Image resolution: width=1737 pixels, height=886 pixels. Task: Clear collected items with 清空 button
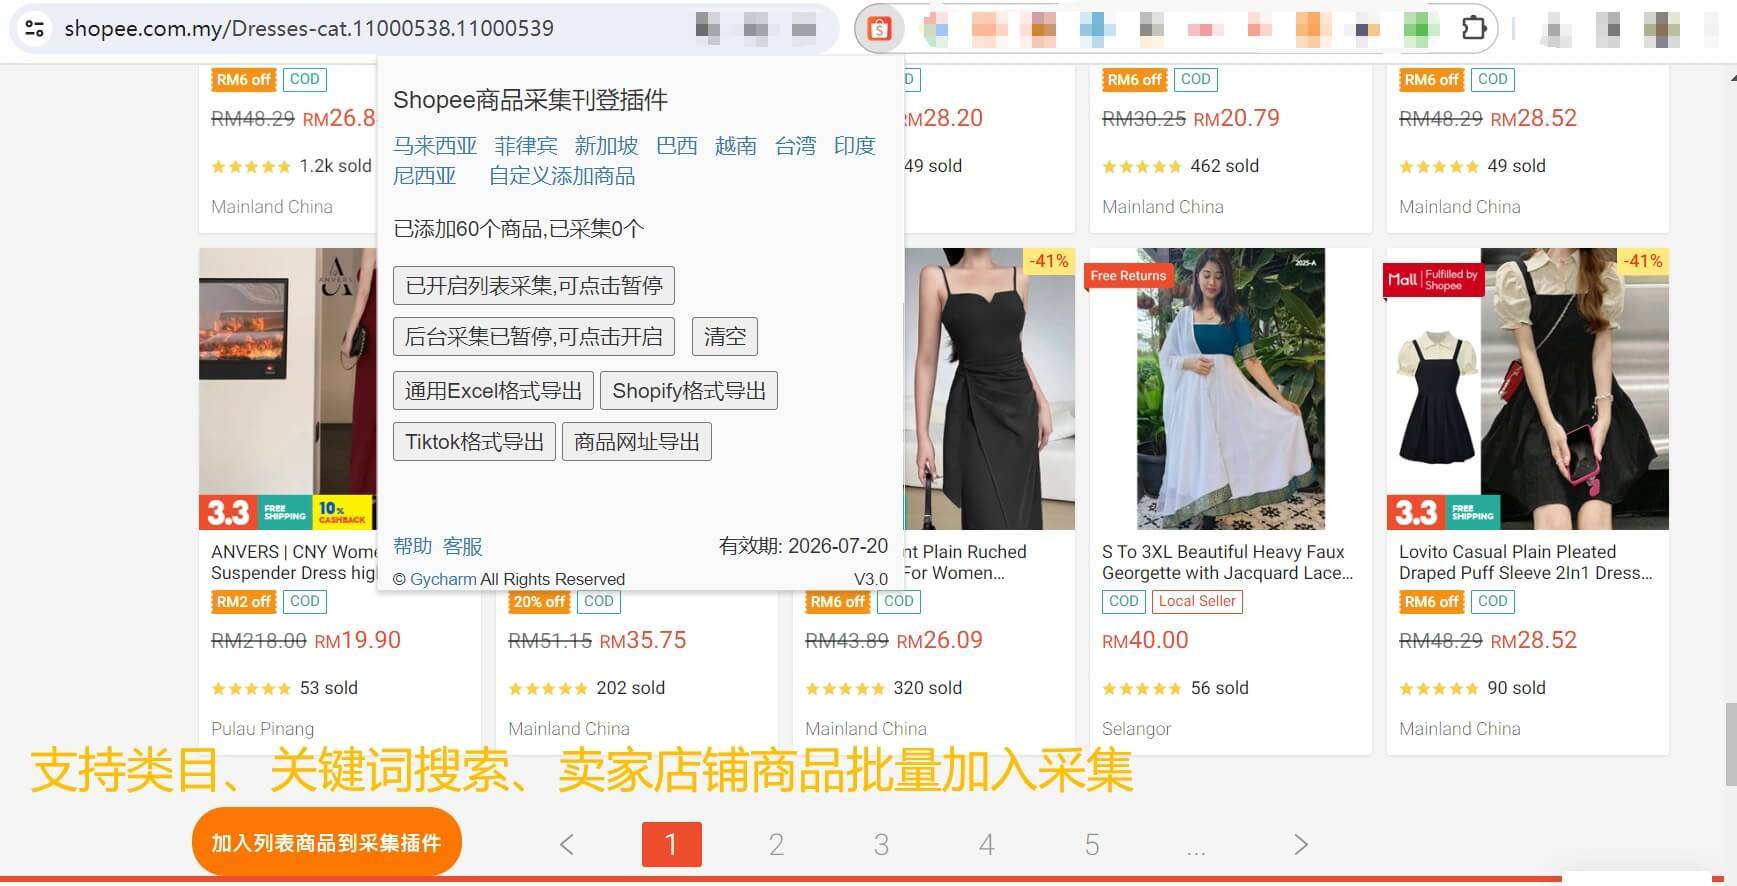725,336
